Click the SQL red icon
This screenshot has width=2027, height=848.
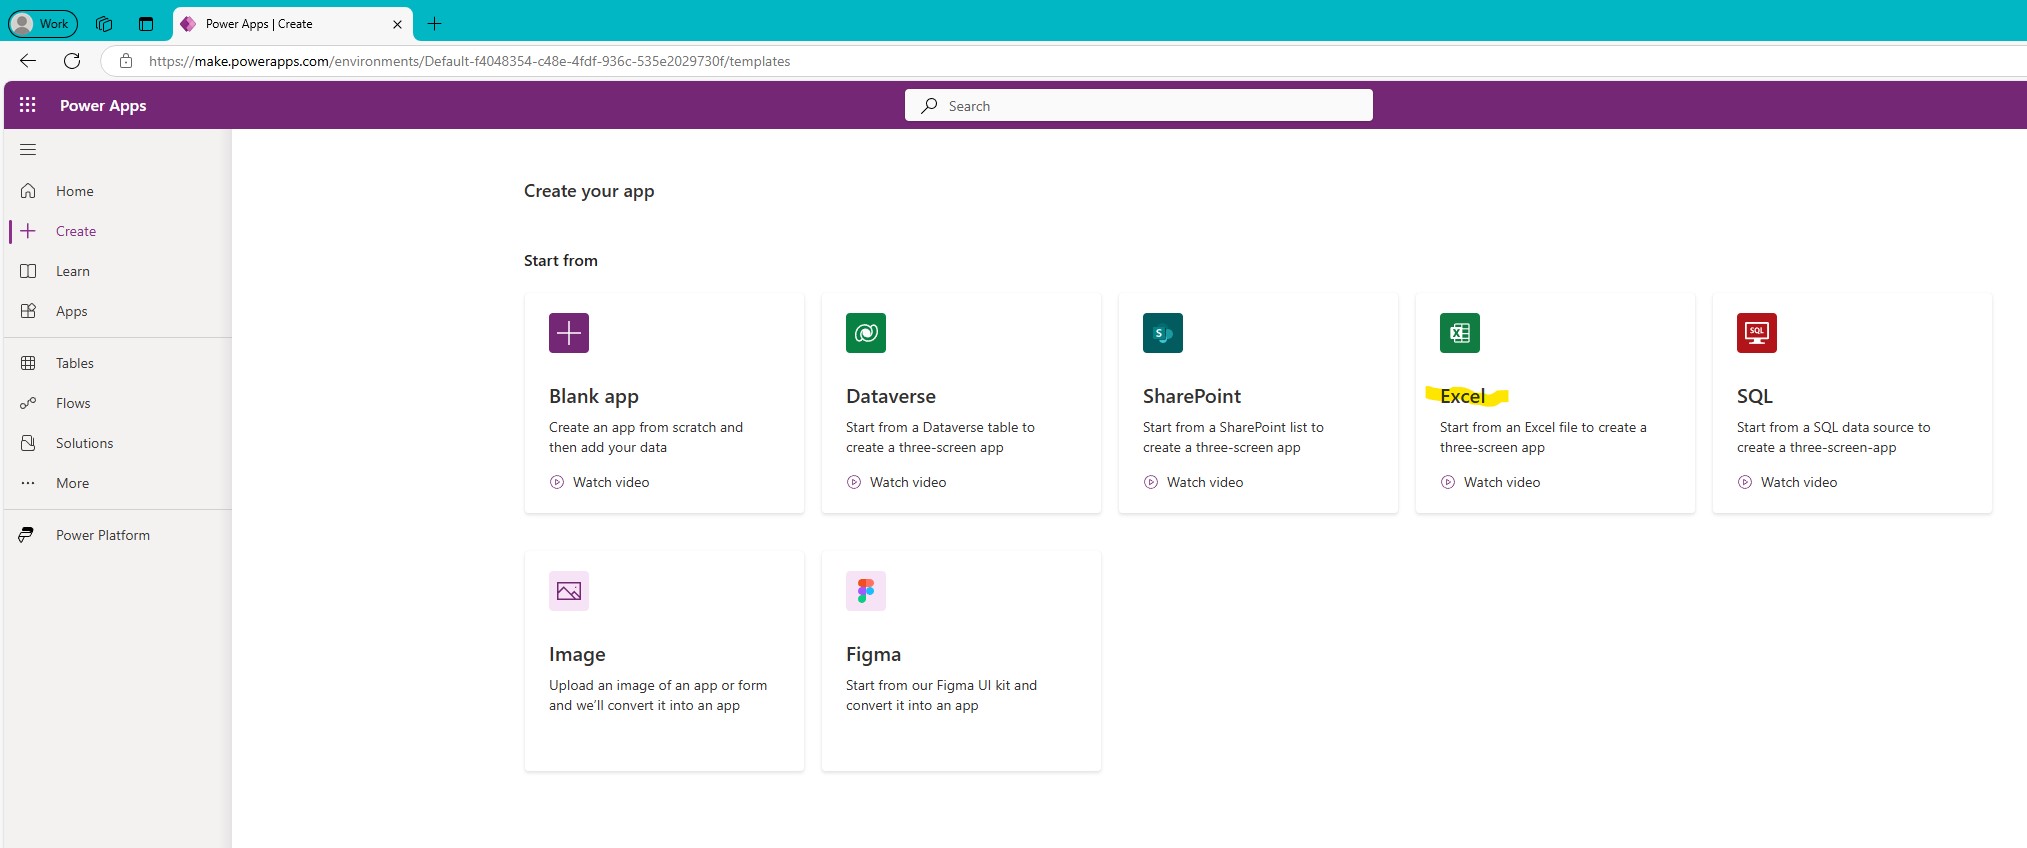[x=1757, y=333]
